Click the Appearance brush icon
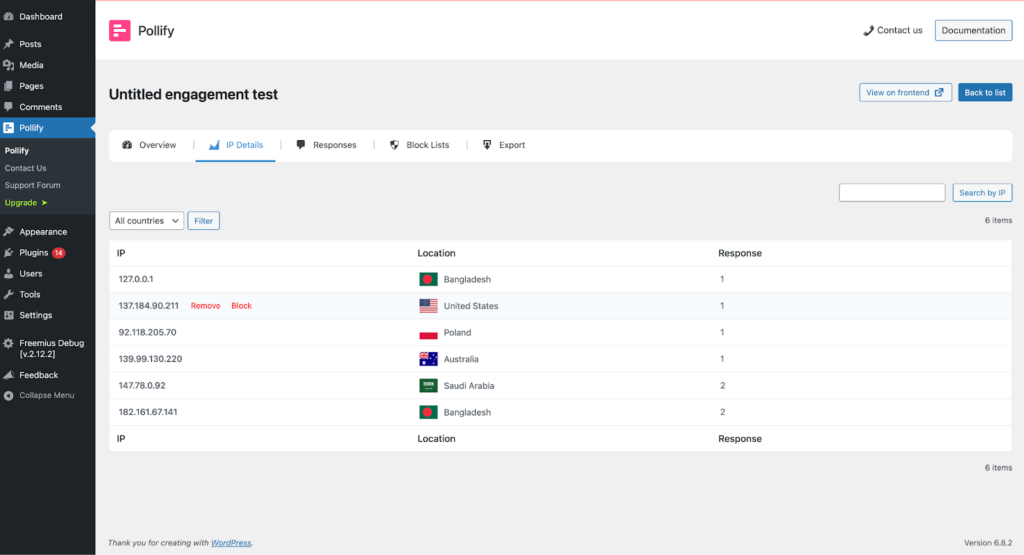 pyautogui.click(x=9, y=232)
